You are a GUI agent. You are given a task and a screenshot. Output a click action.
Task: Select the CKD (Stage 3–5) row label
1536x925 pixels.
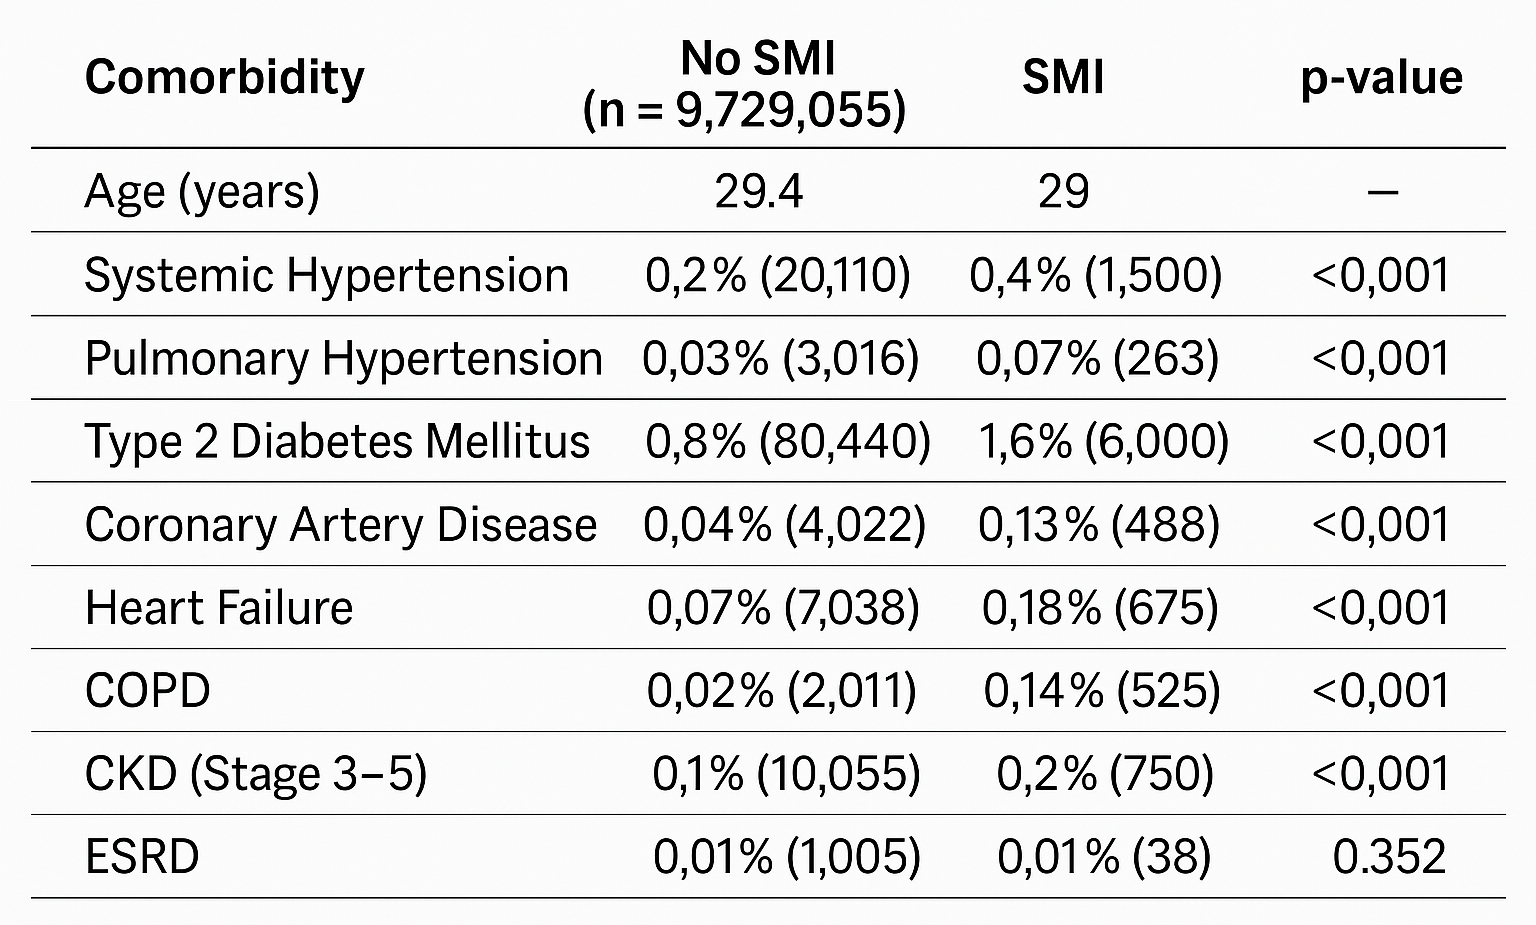point(256,774)
